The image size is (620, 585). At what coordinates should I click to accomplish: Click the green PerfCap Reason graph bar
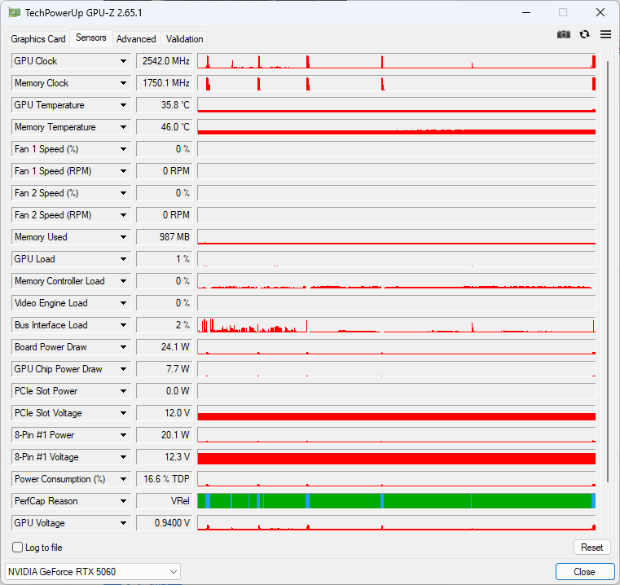397,501
